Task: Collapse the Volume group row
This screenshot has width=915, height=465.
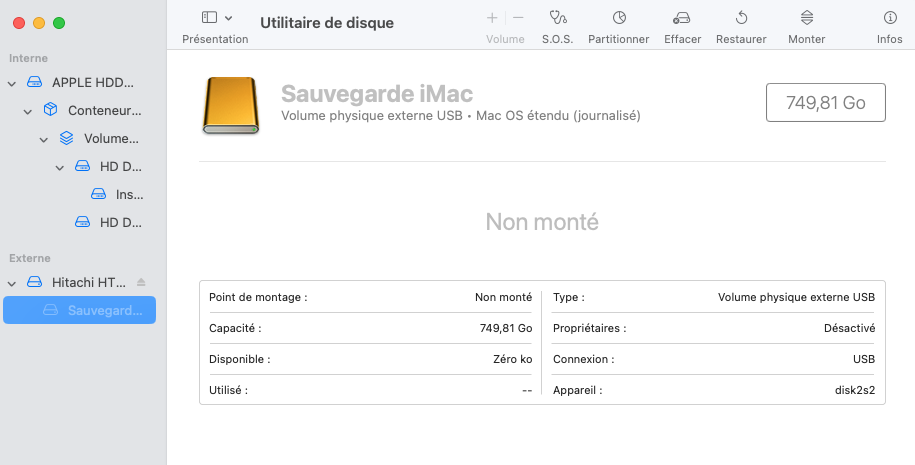Action: [x=43, y=139]
